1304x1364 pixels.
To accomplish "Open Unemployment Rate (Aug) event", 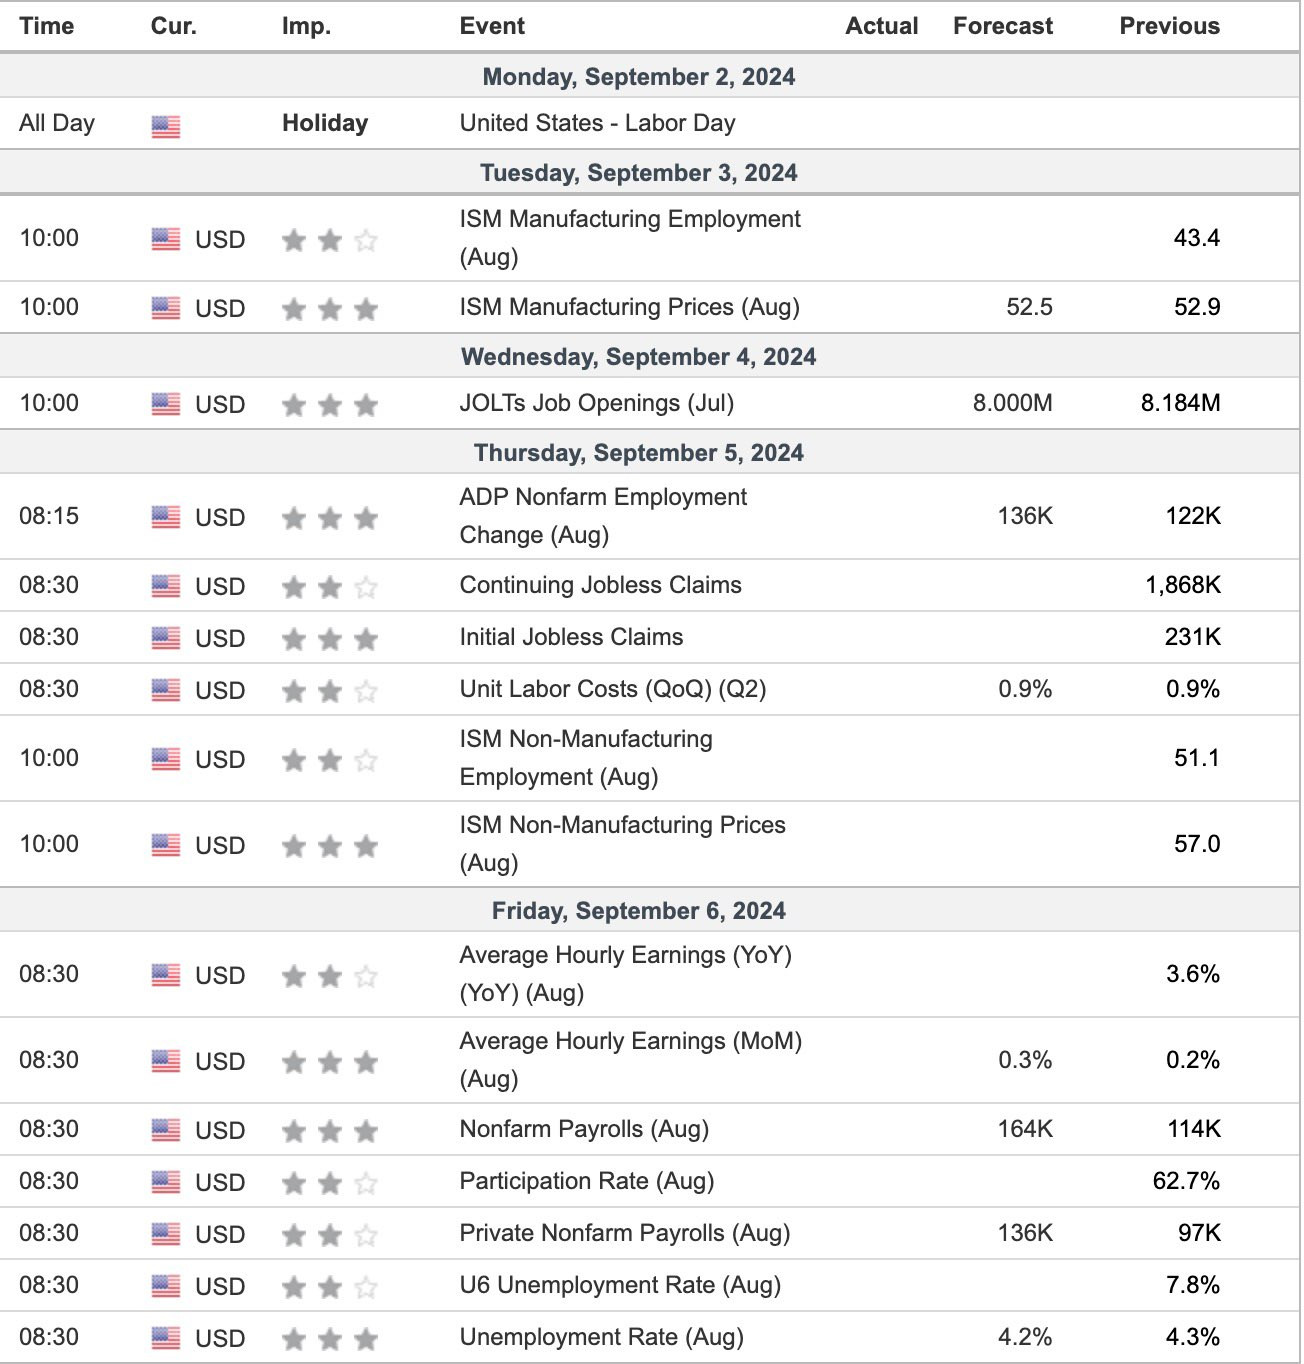I will pos(602,1337).
